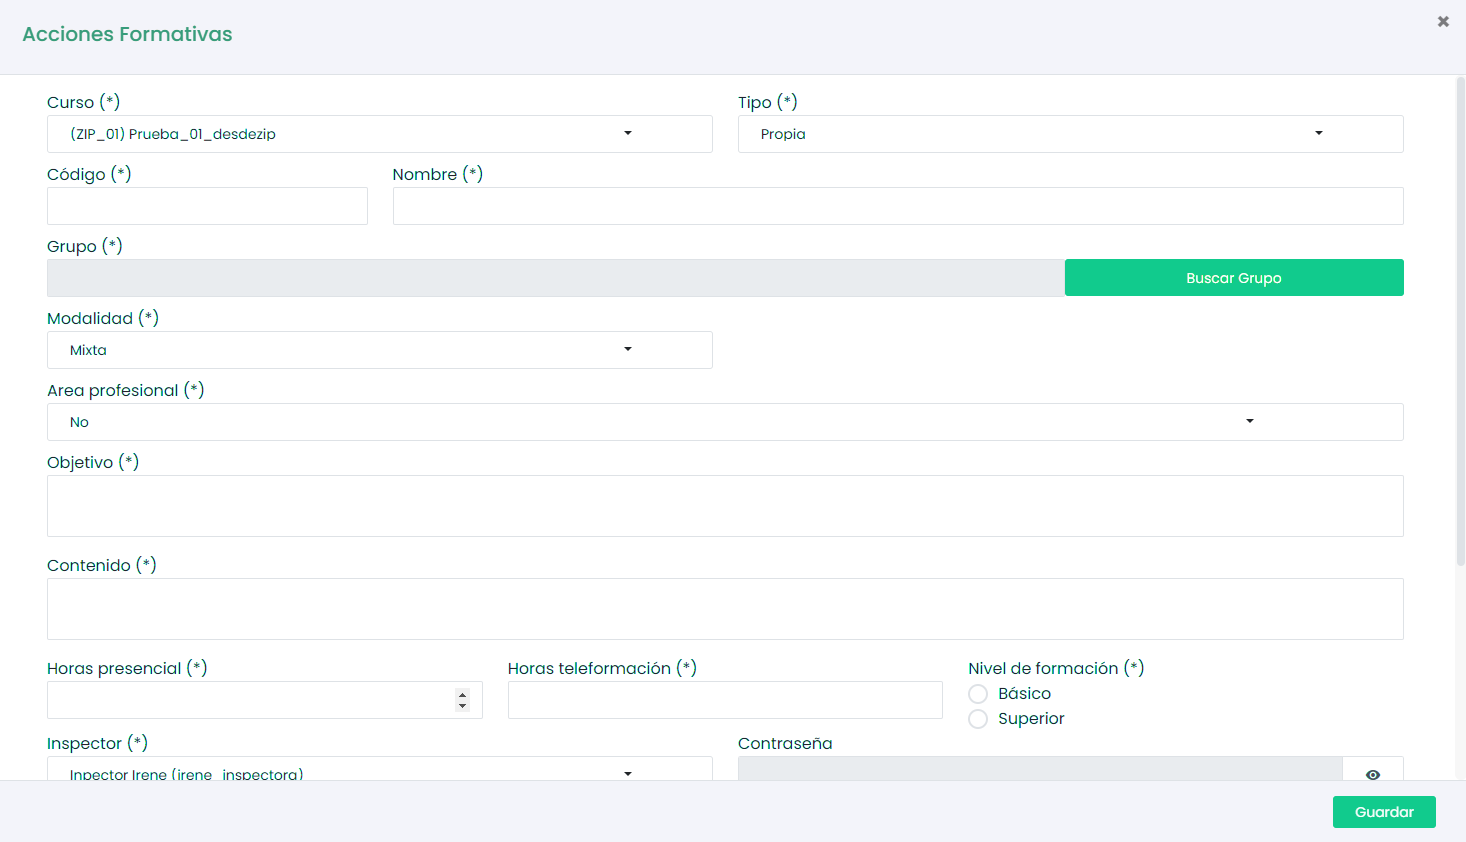The image size is (1466, 842).
Task: Select the Básico formation level
Action: (978, 694)
